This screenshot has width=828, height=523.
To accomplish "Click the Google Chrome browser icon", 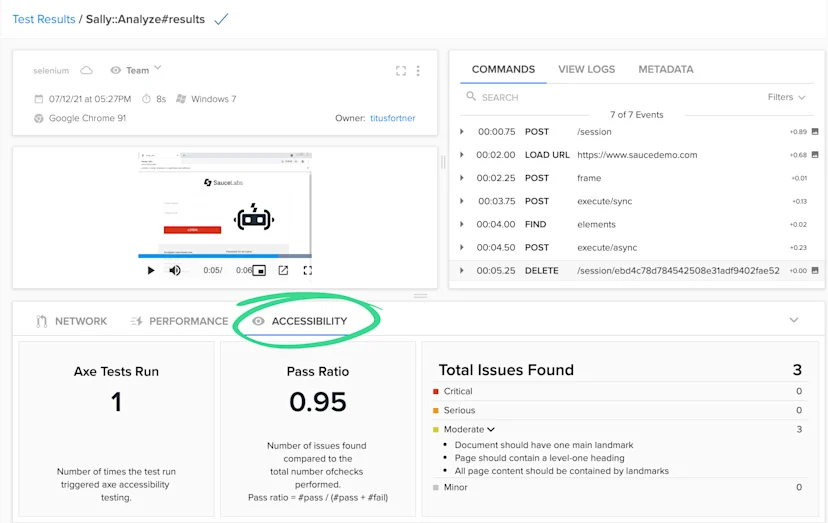I will (x=39, y=118).
